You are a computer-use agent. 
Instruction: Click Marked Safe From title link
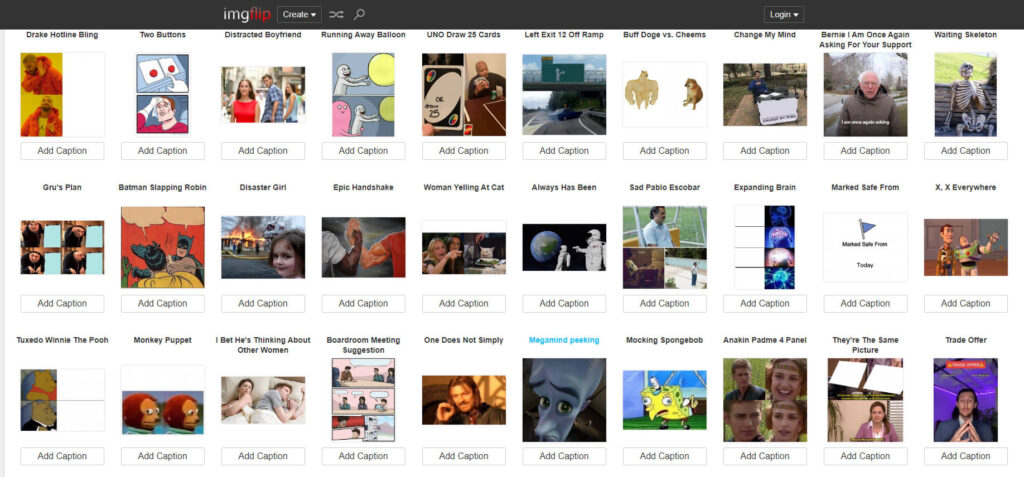865,188
